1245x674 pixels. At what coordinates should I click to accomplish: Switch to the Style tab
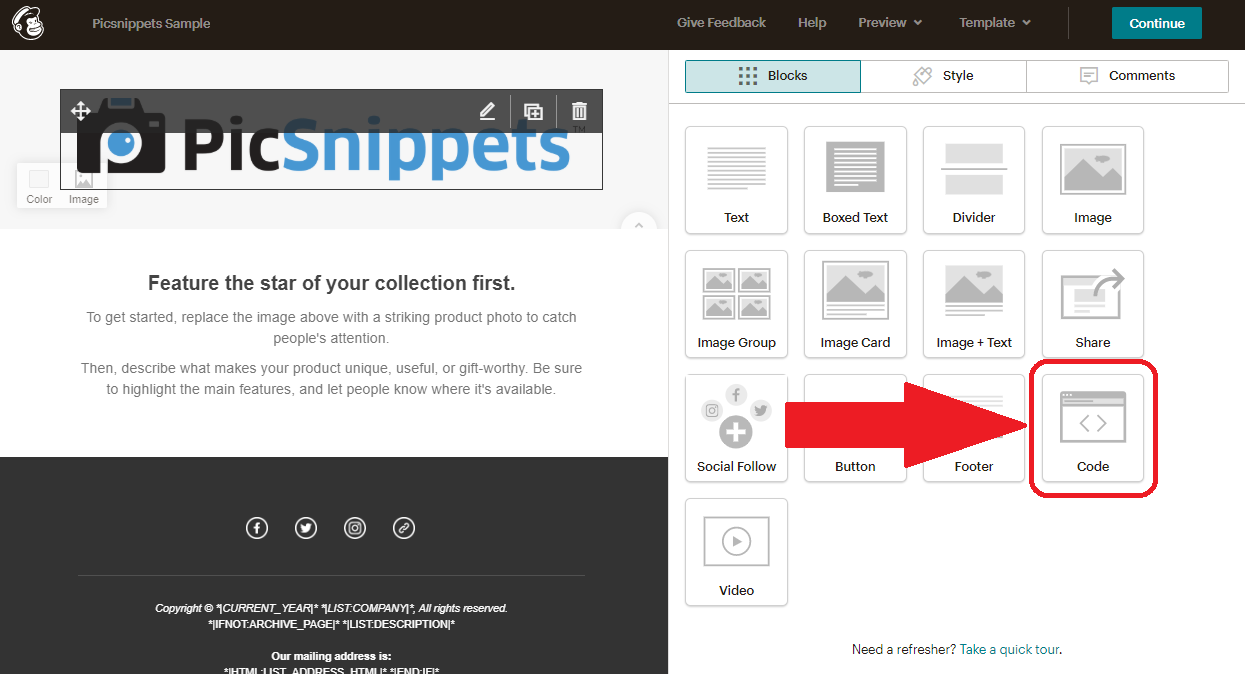[943, 76]
